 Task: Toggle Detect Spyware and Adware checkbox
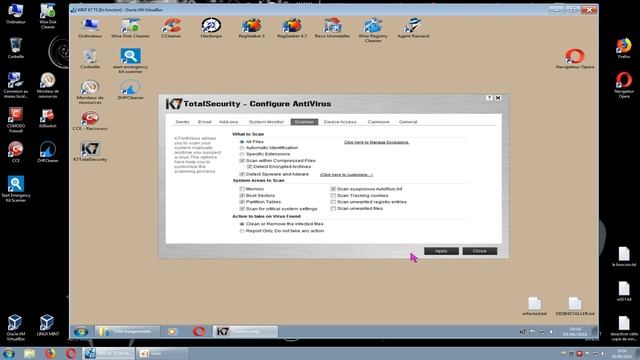(x=242, y=174)
